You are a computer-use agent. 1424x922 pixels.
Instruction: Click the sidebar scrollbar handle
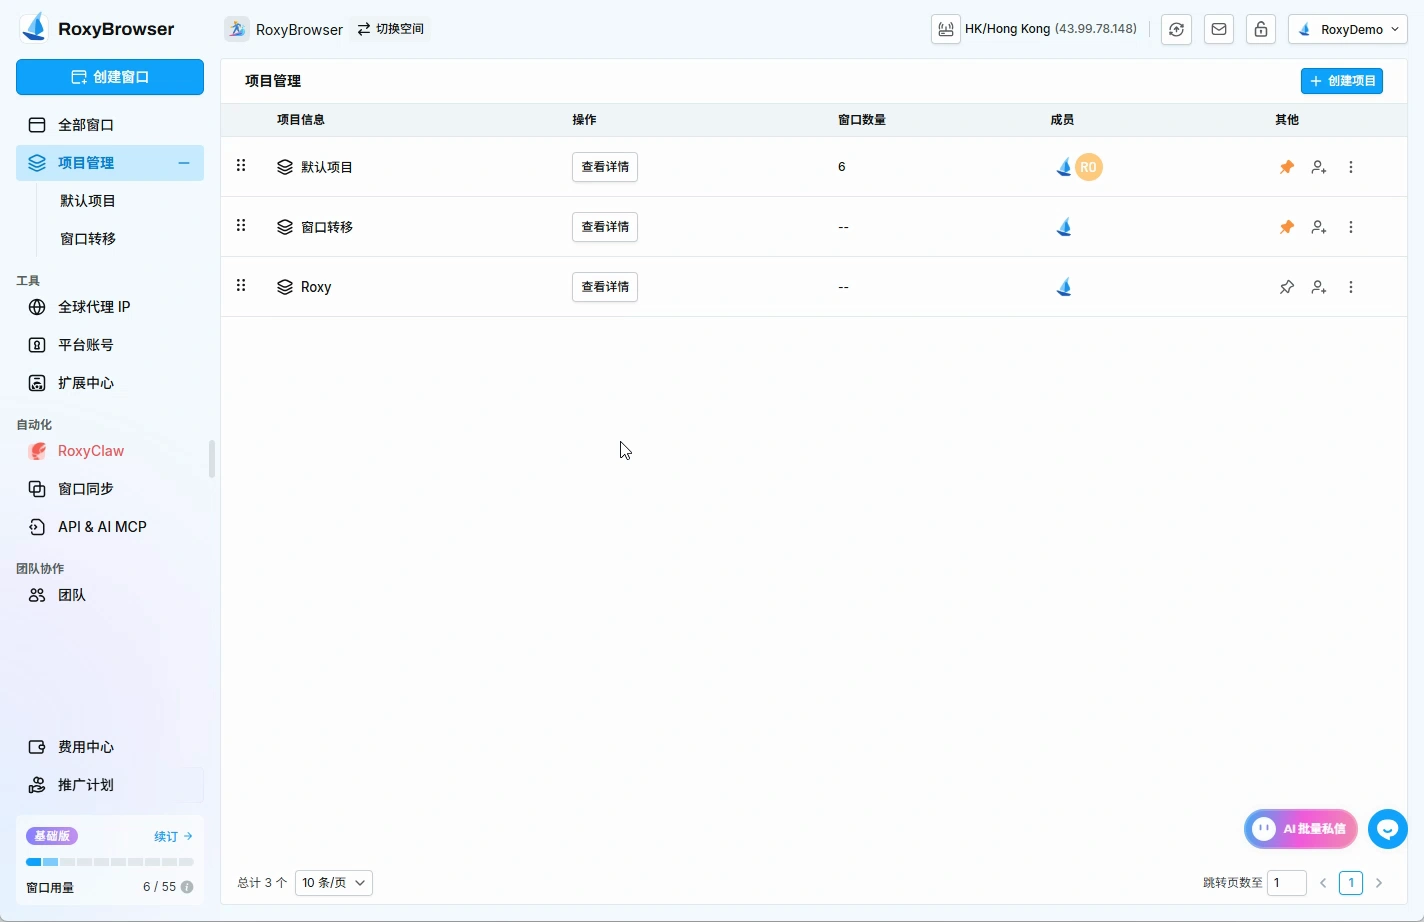pos(211,459)
